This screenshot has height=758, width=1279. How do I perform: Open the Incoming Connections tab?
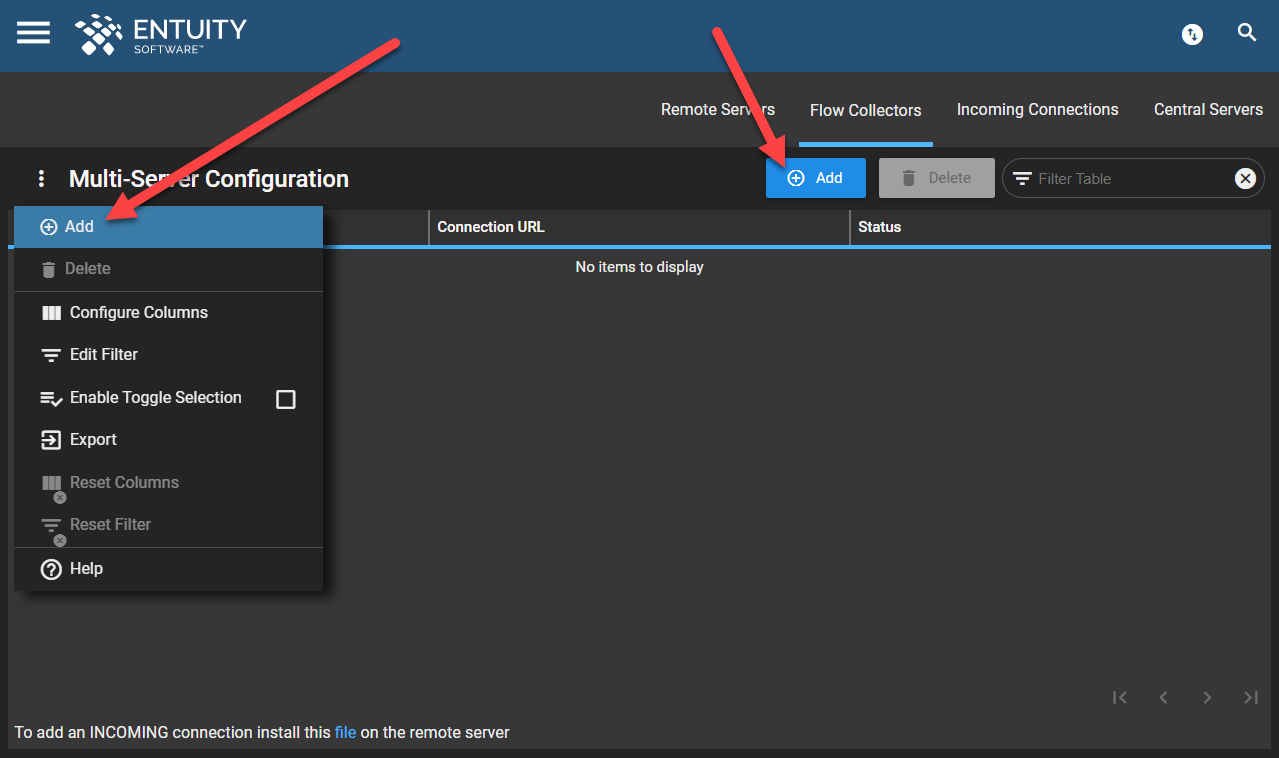[1038, 110]
